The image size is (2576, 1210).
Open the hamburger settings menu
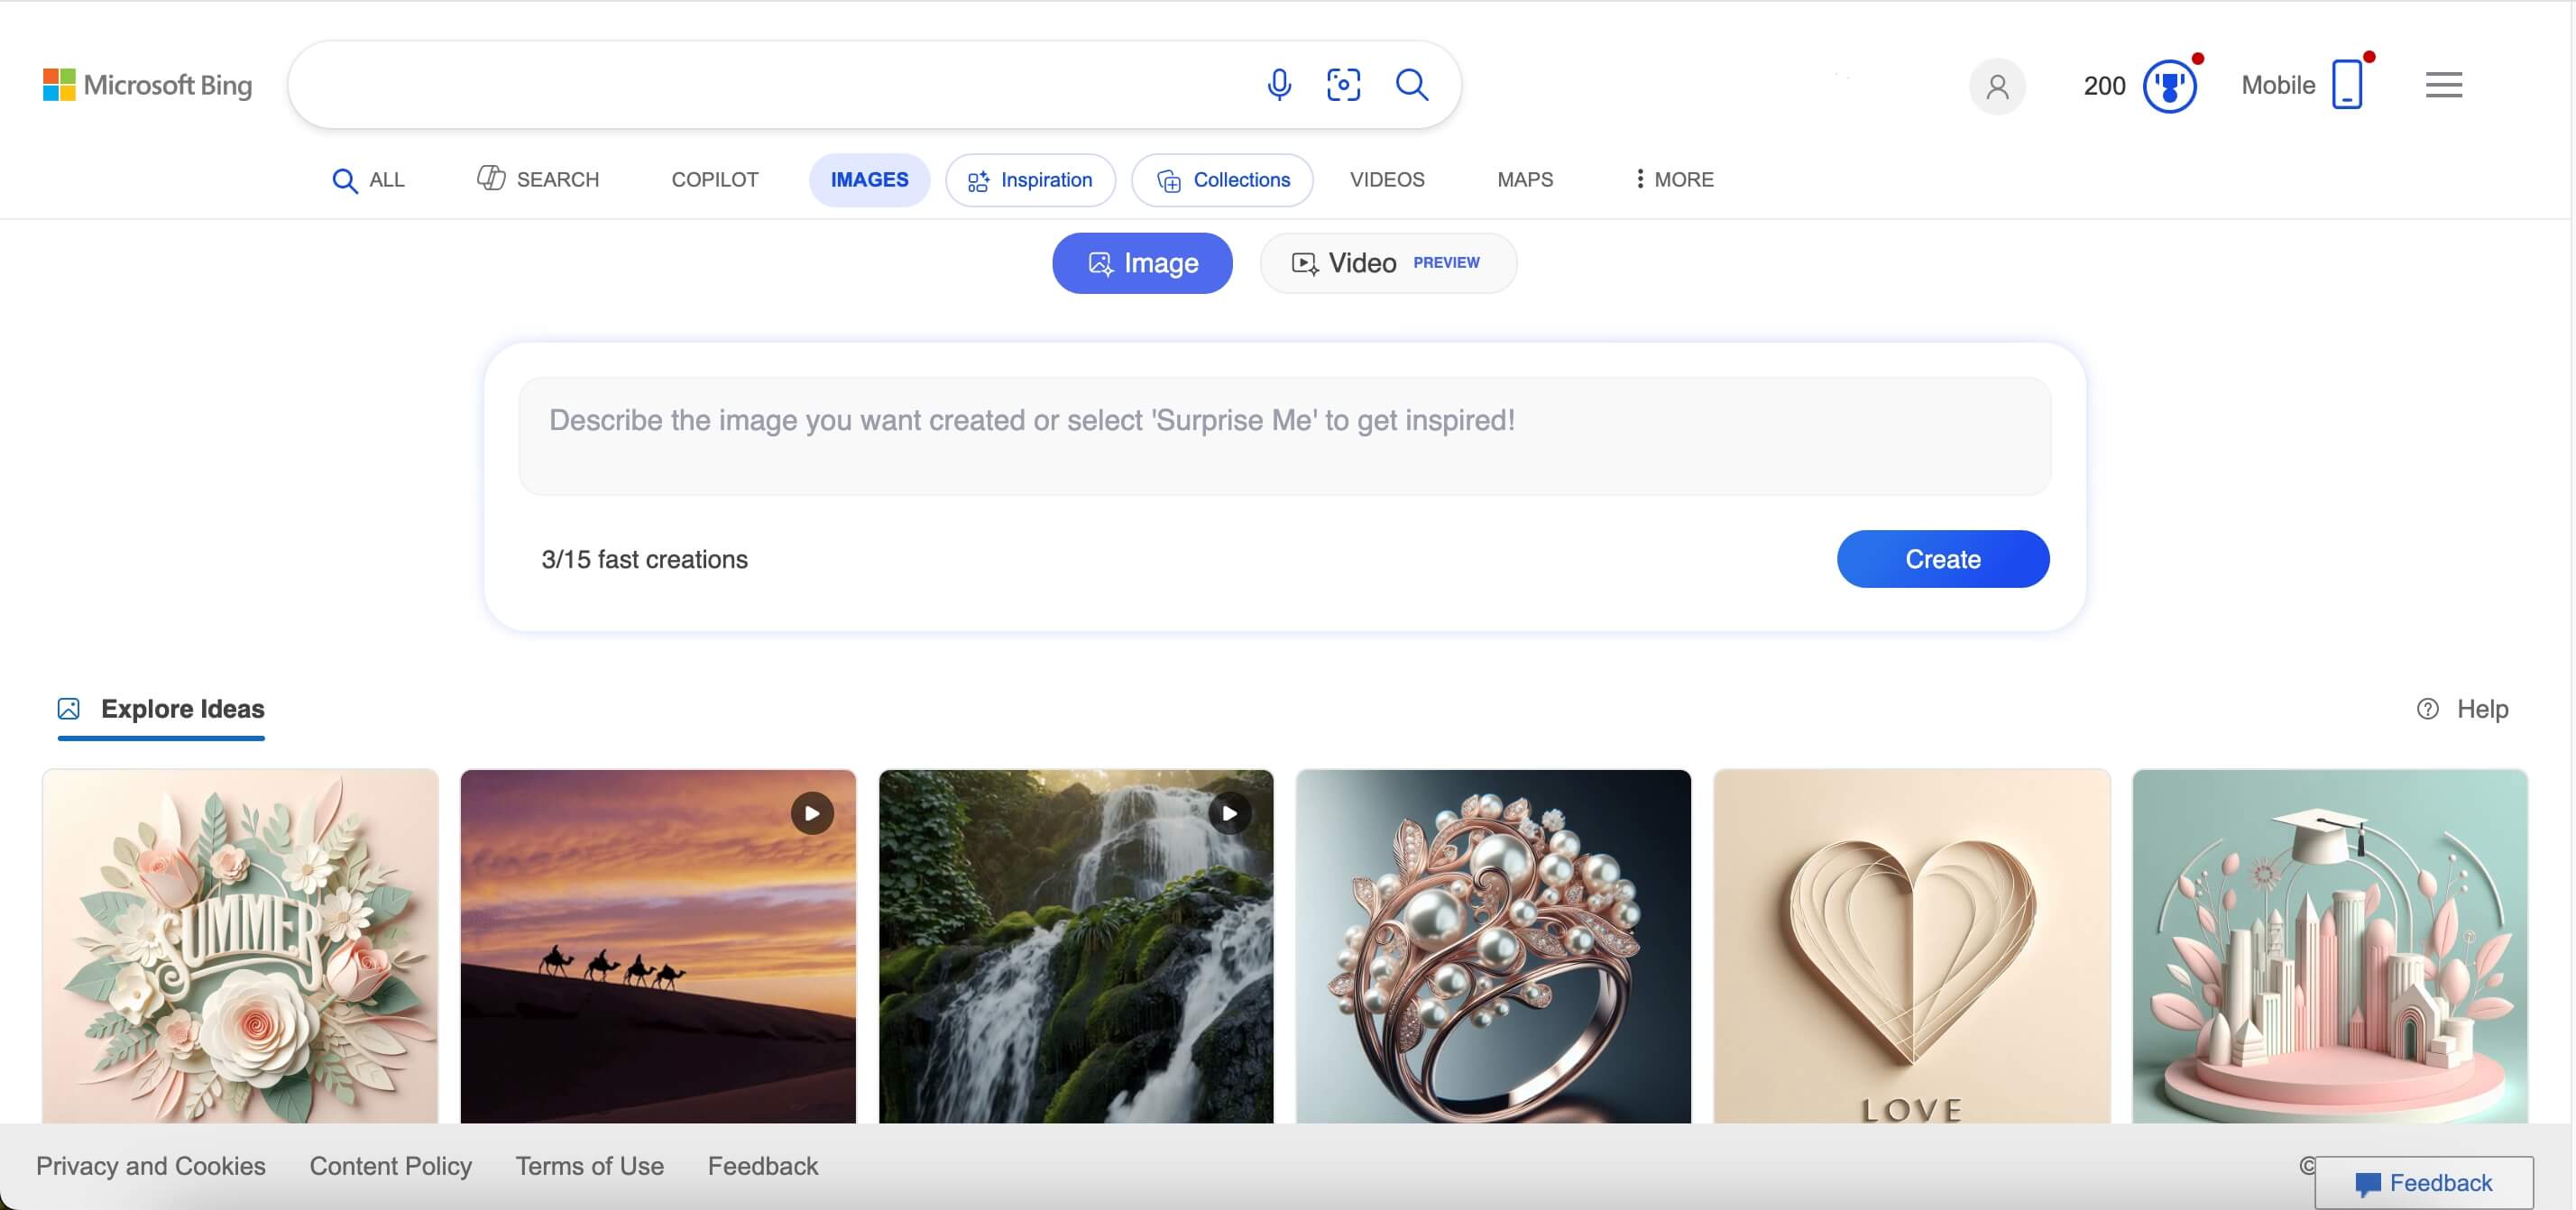[x=2443, y=85]
